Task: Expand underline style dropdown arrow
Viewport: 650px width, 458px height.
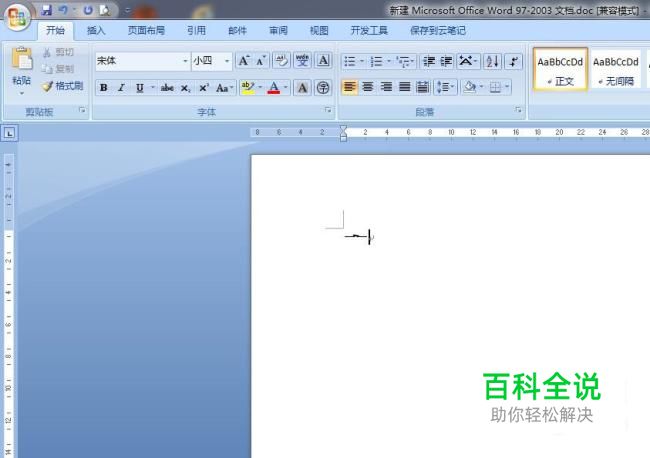Action: [153, 88]
